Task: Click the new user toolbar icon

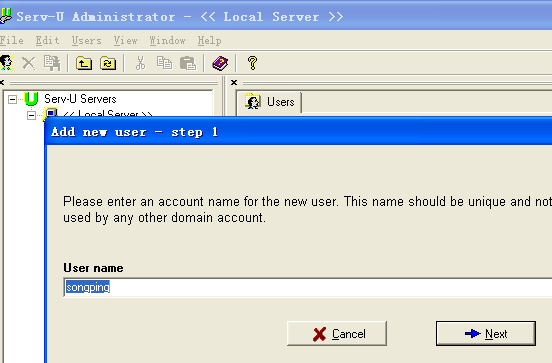Action: [6, 63]
